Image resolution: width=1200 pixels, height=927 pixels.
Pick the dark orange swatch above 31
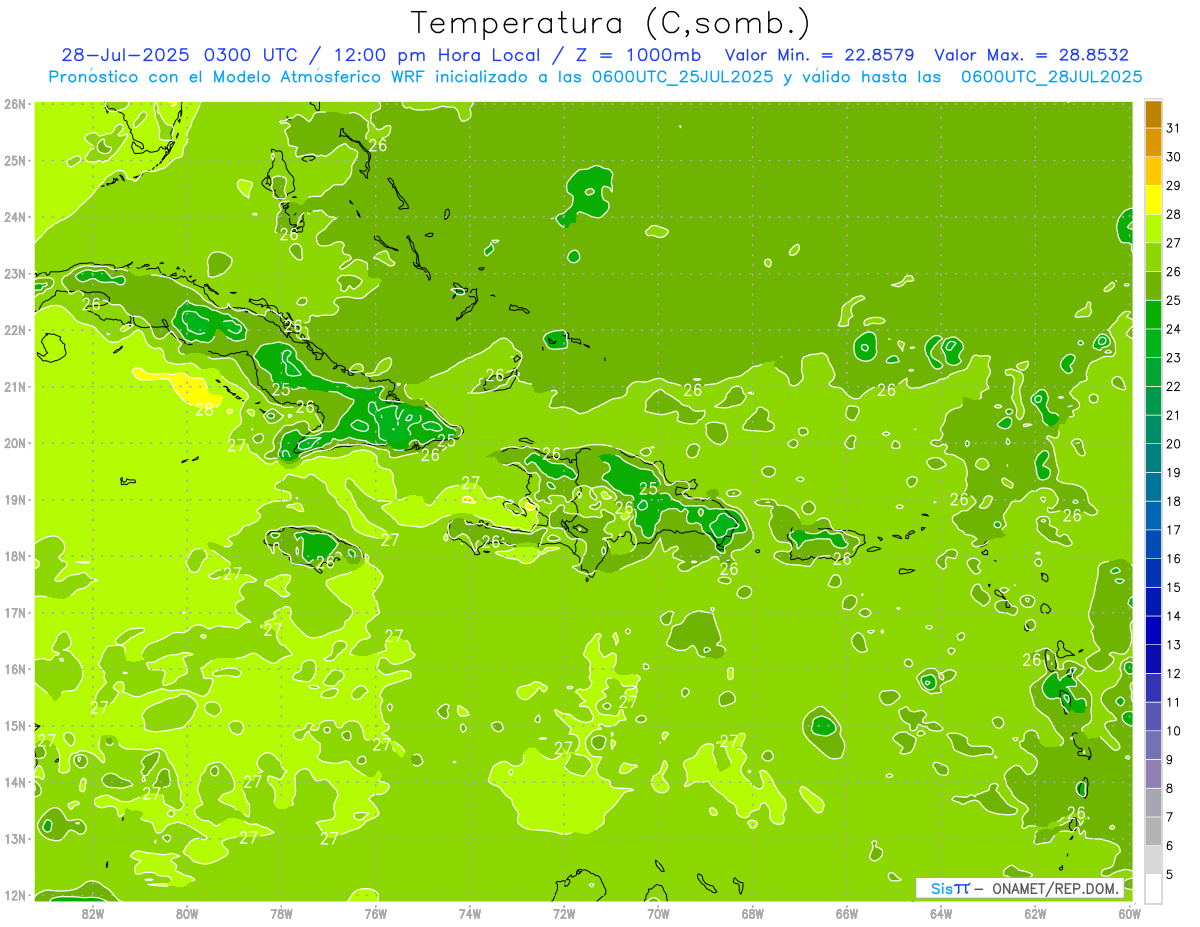tap(1154, 115)
